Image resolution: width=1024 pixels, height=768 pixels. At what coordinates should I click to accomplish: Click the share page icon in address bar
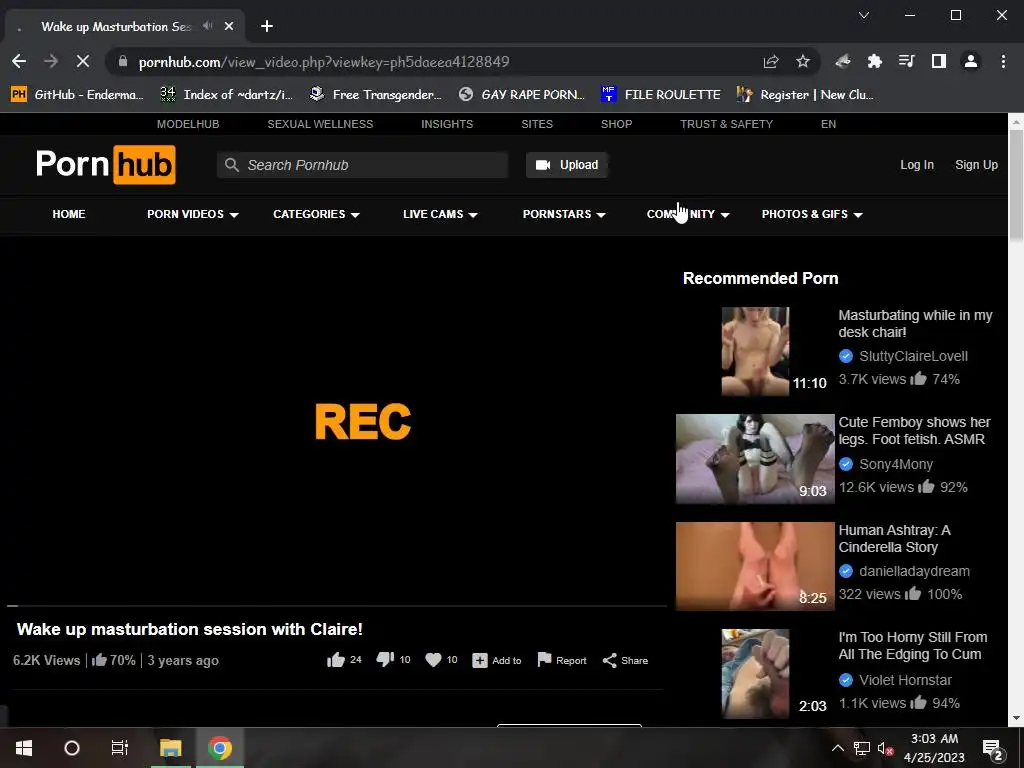tap(771, 61)
